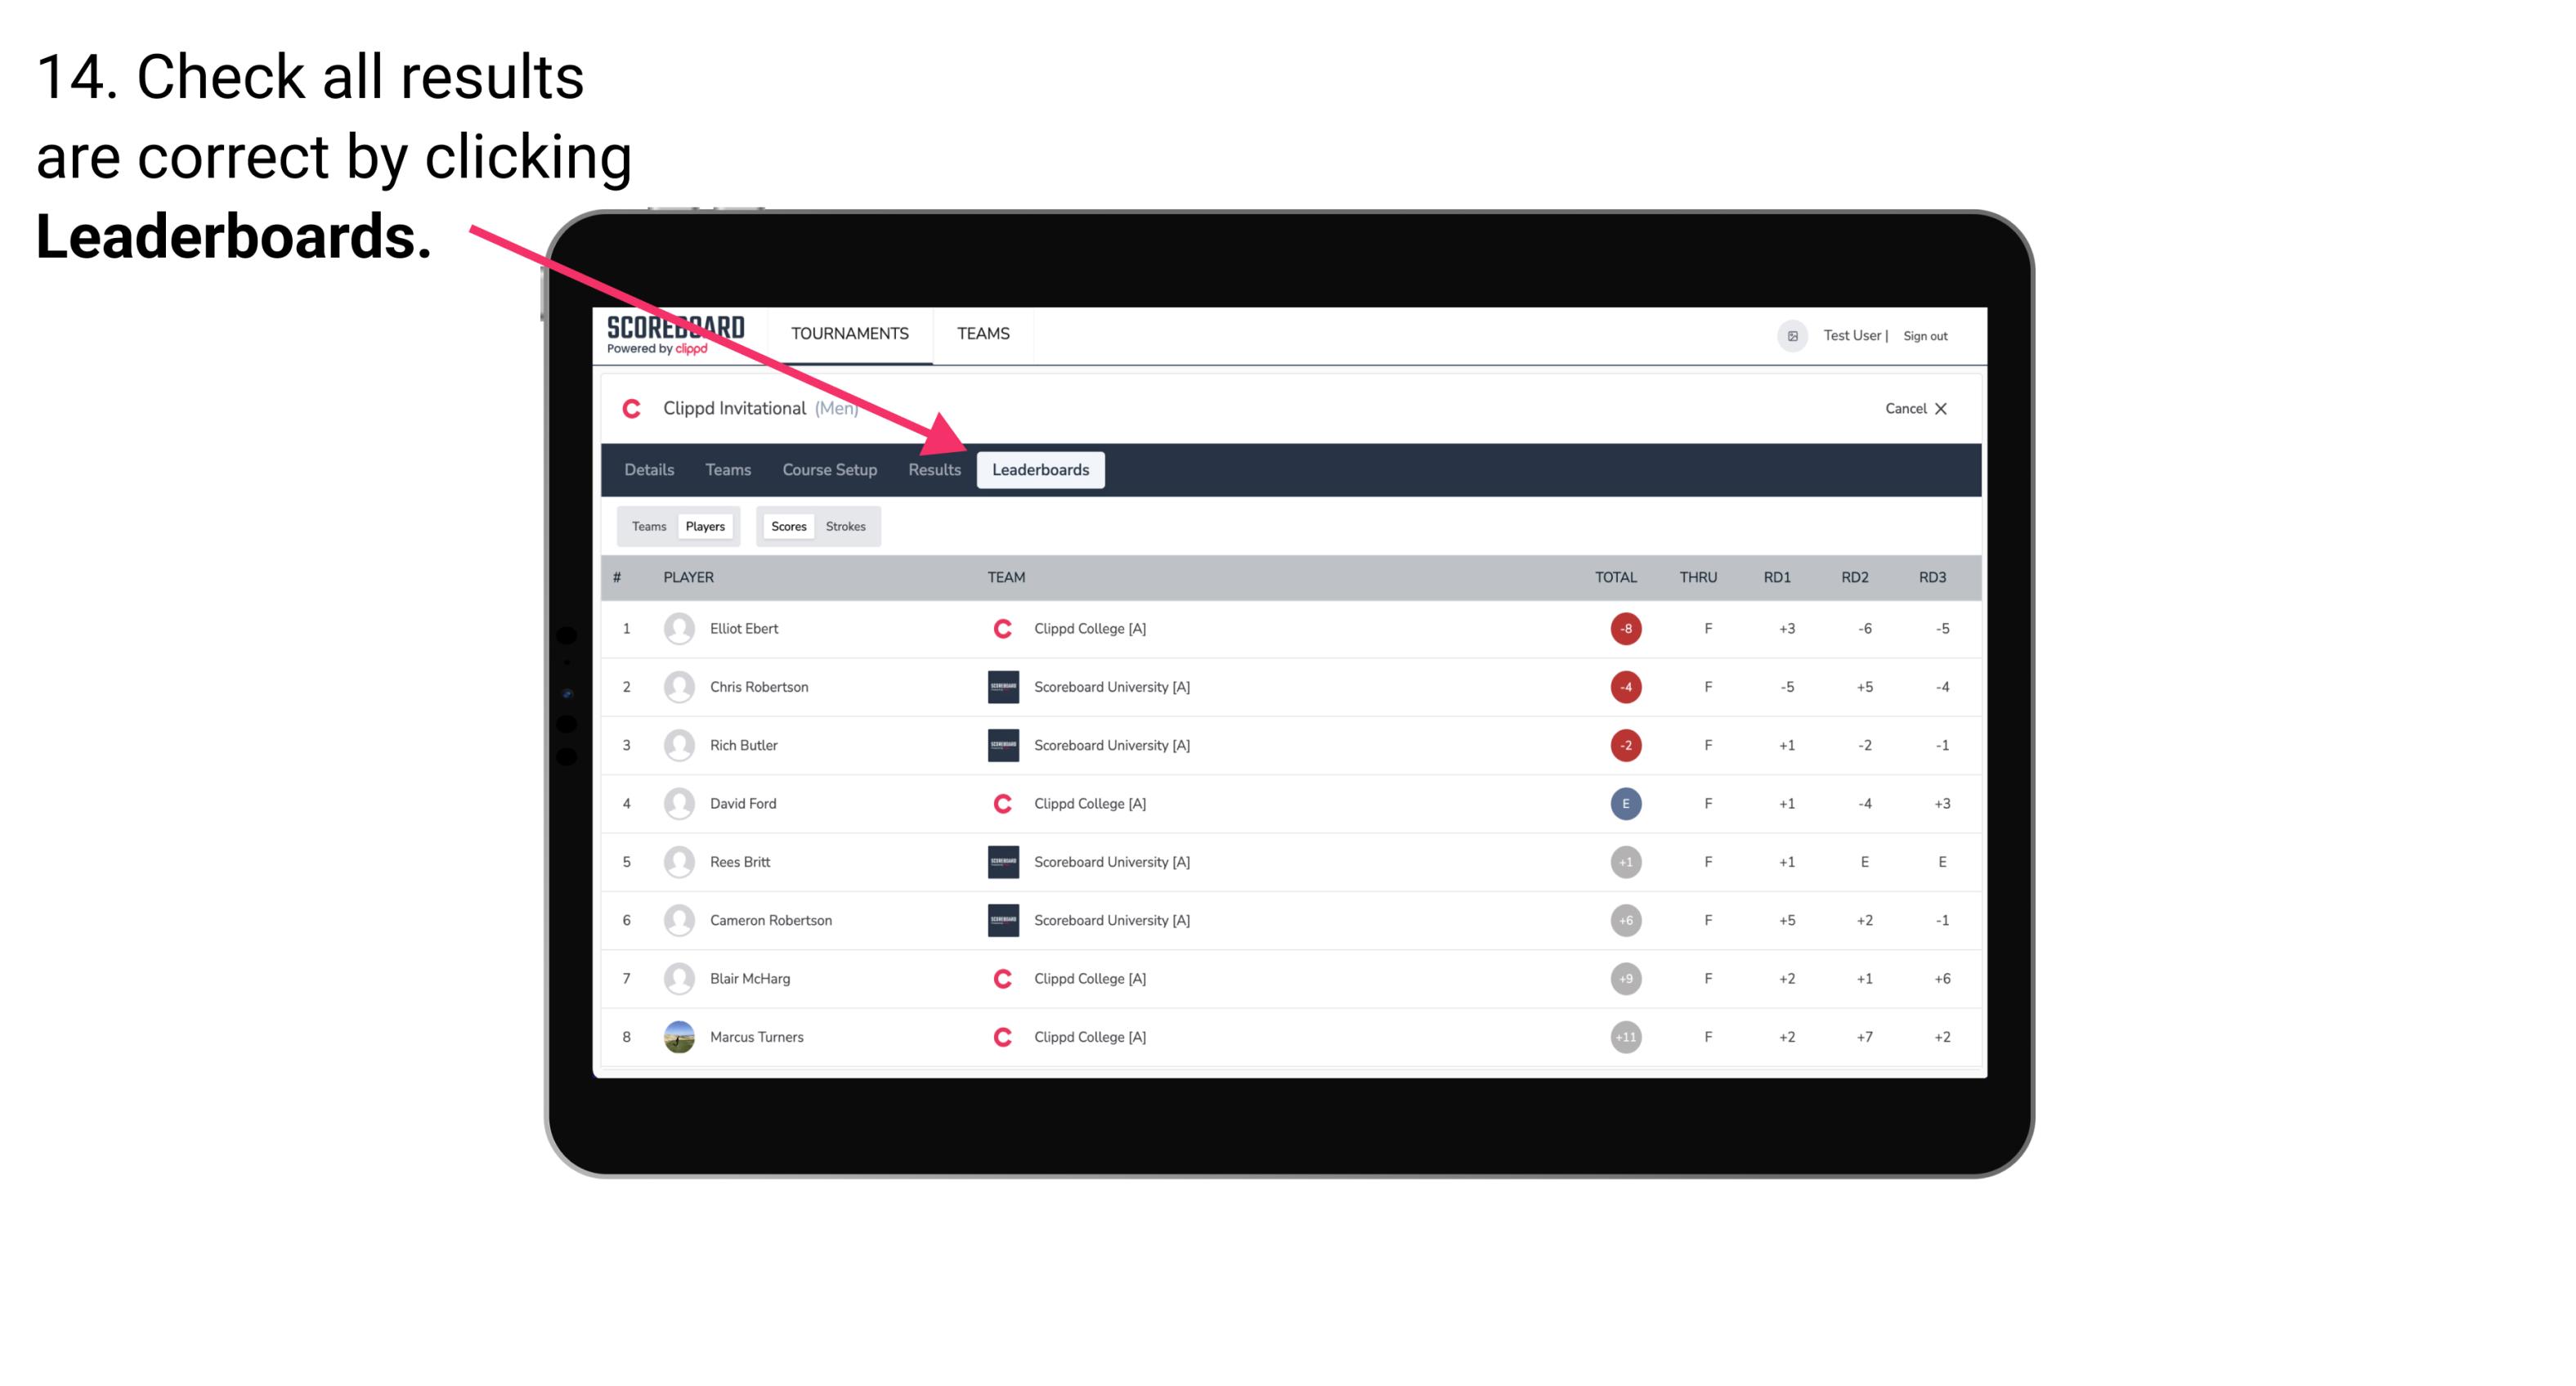Toggle the Strokes filter button
Screen dimensions: 2576x1386
(844, 526)
